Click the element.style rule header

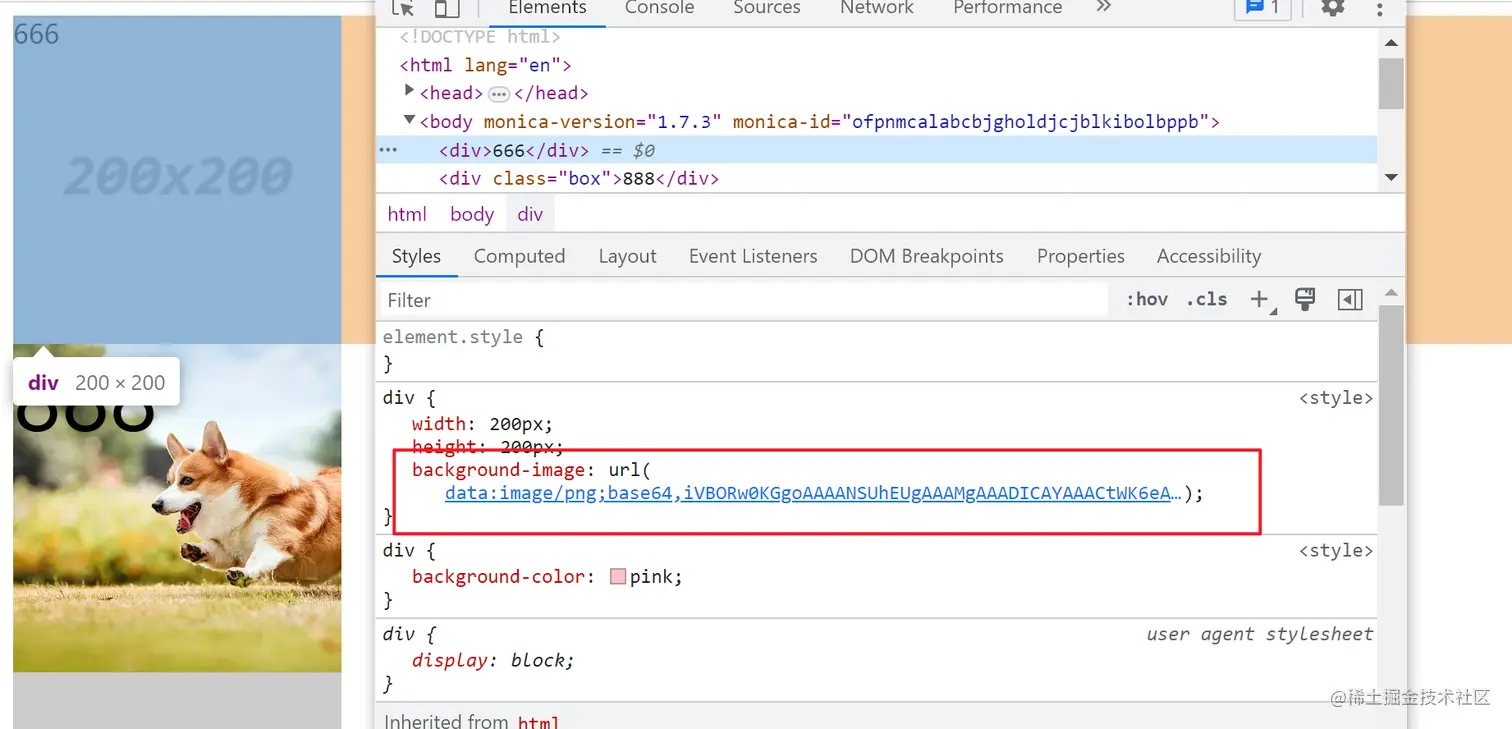pyautogui.click(x=463, y=338)
